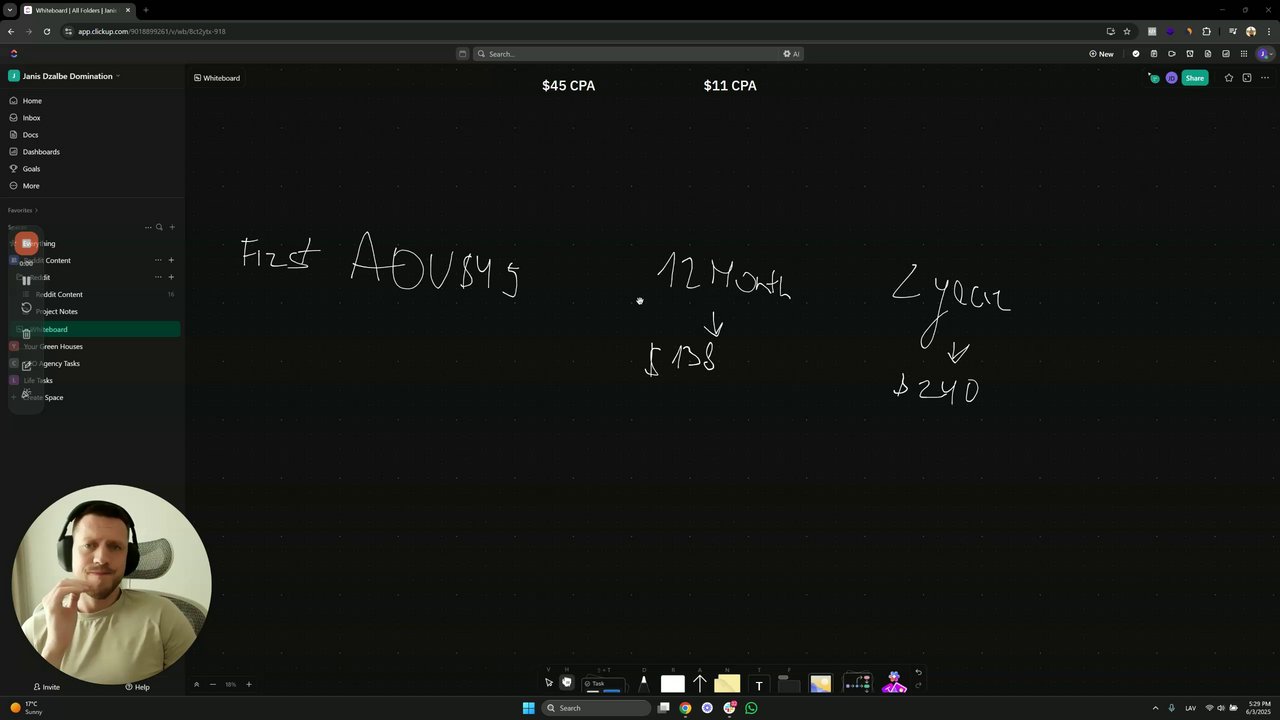Select the frame tool
Image resolution: width=1280 pixels, height=720 pixels.
click(789, 684)
